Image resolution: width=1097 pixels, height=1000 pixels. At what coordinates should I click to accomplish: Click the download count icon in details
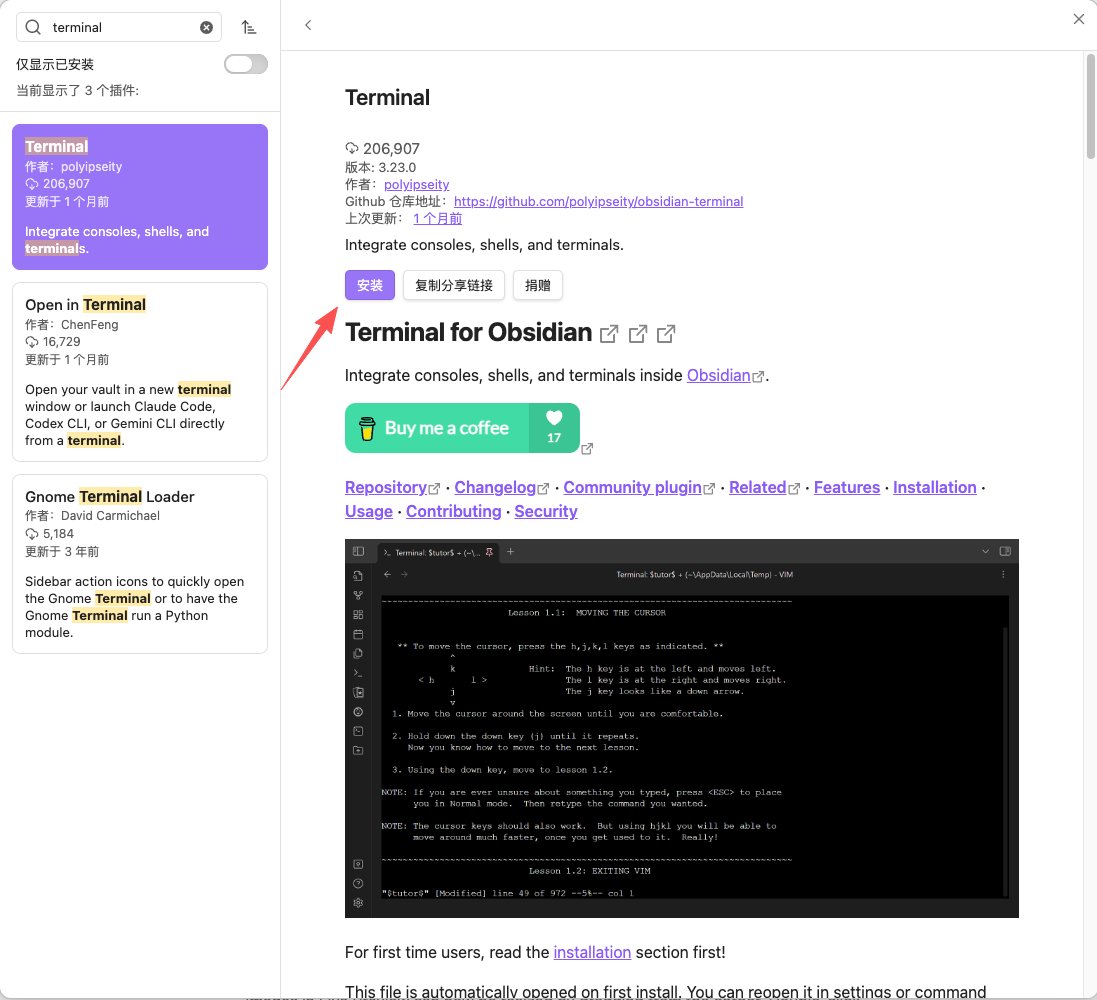tap(351, 148)
